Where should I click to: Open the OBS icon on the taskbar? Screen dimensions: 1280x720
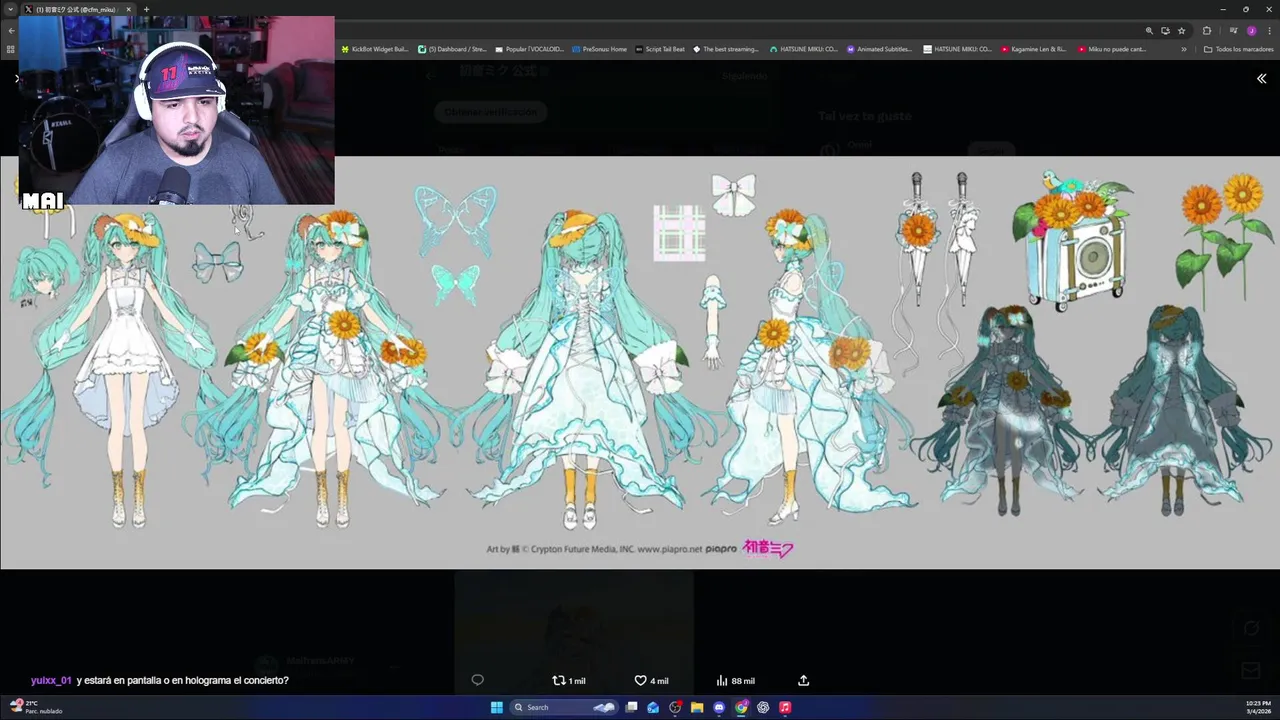click(675, 707)
